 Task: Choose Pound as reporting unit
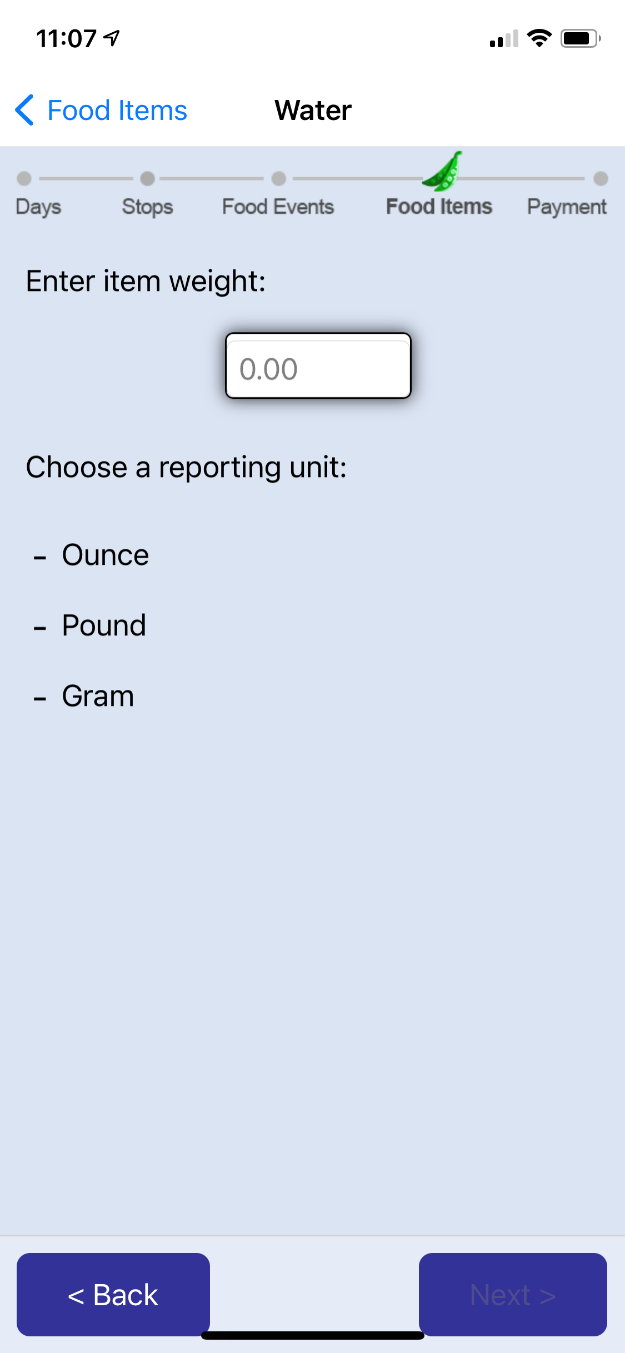pyautogui.click(x=104, y=625)
